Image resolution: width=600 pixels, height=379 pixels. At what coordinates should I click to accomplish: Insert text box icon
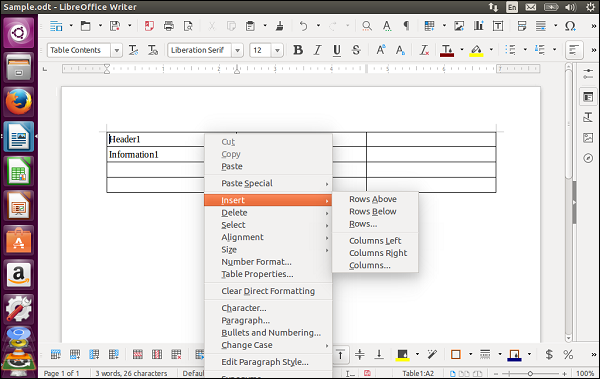[x=498, y=26]
